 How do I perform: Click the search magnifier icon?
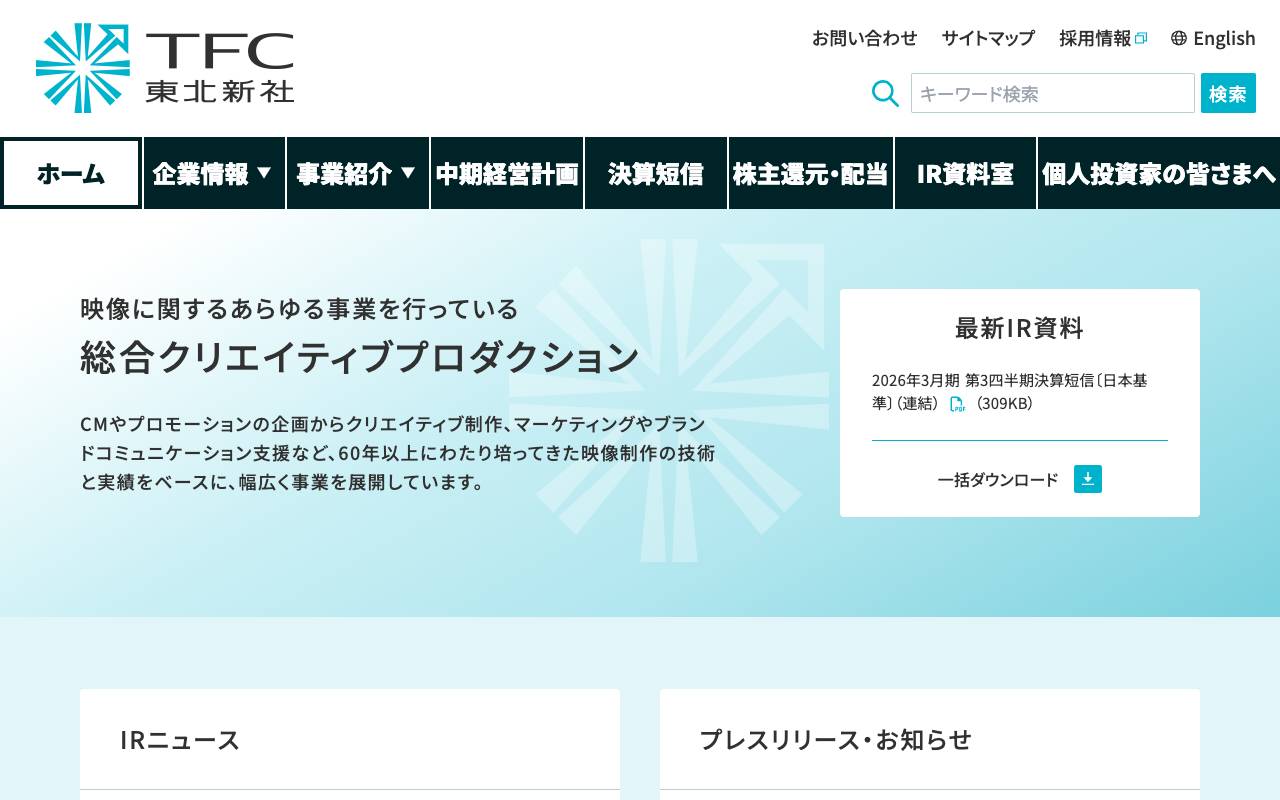click(x=885, y=93)
